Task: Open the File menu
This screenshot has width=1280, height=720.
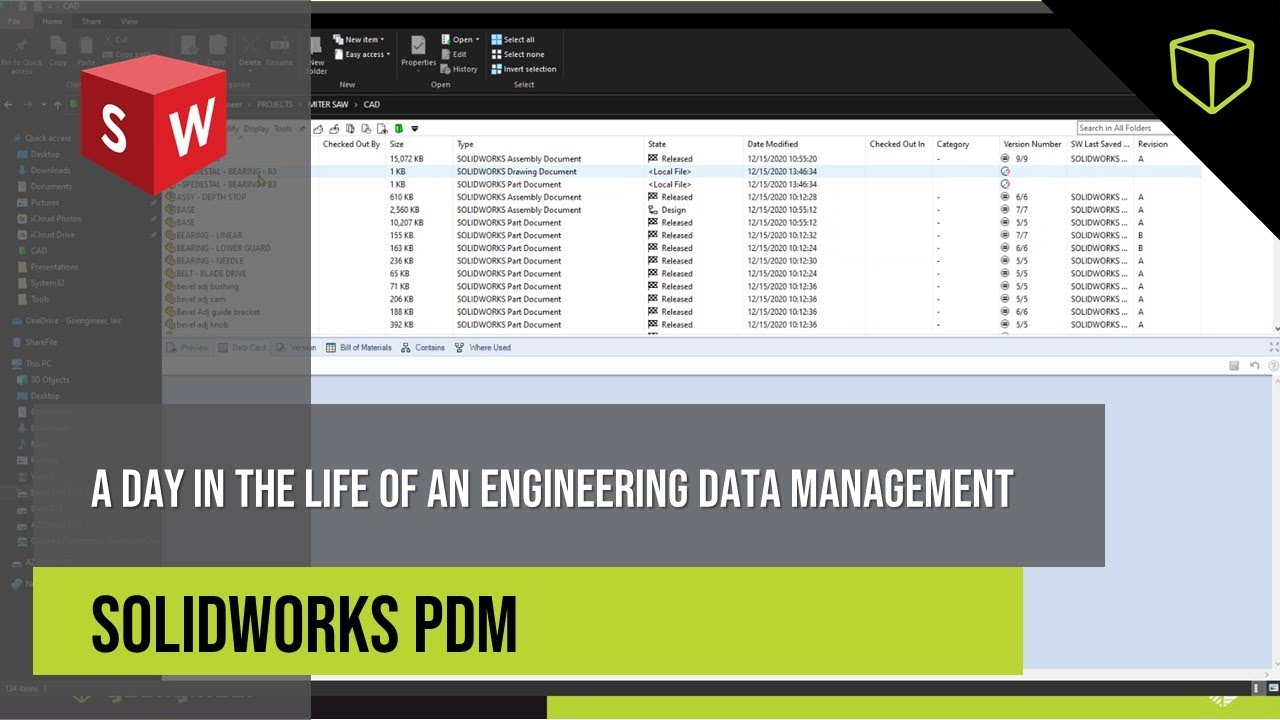Action: (16, 21)
